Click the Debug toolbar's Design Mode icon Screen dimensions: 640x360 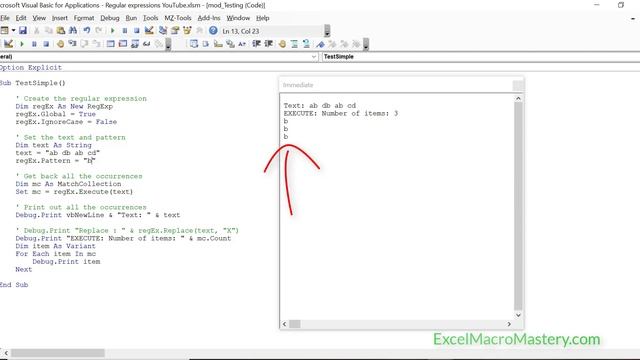(x=8, y=44)
